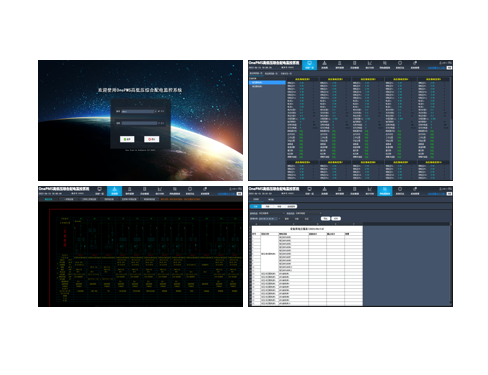Image resolution: width=488 pixels, height=375 pixels.
Task: Click the green login button on the login dialog
Action: (x=127, y=139)
